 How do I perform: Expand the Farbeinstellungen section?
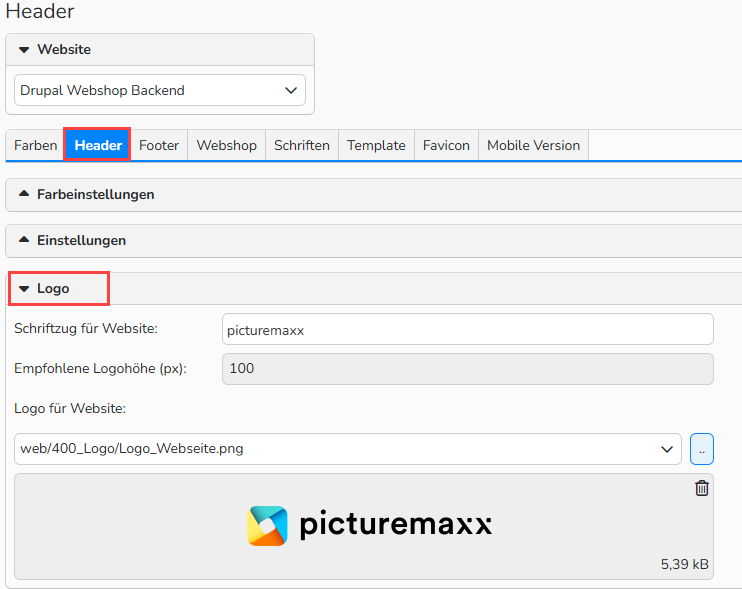pyautogui.click(x=373, y=194)
